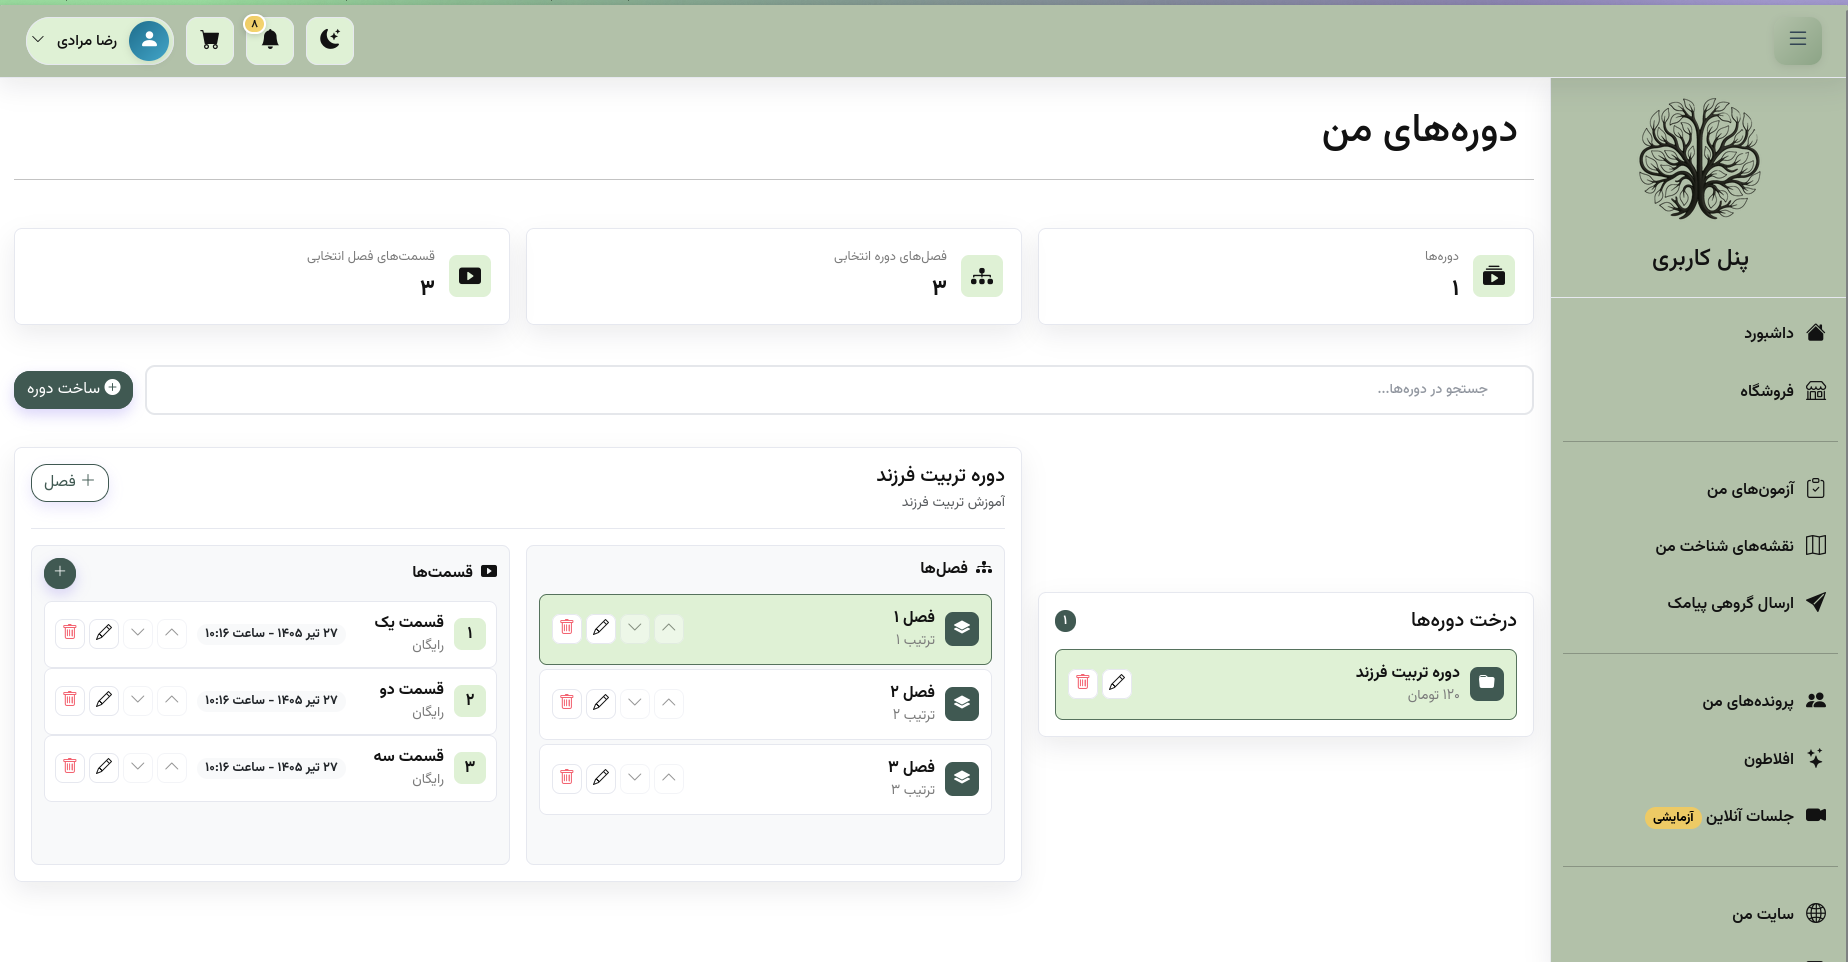Edit فصل ۱ with pencil icon
The width and height of the screenshot is (1848, 962).
[x=601, y=628]
